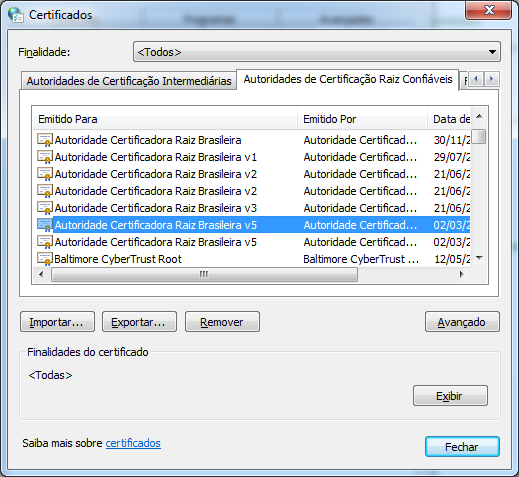
Task: Click icon of the unselected Raiz Brasileira v5 row
Action: (45, 242)
